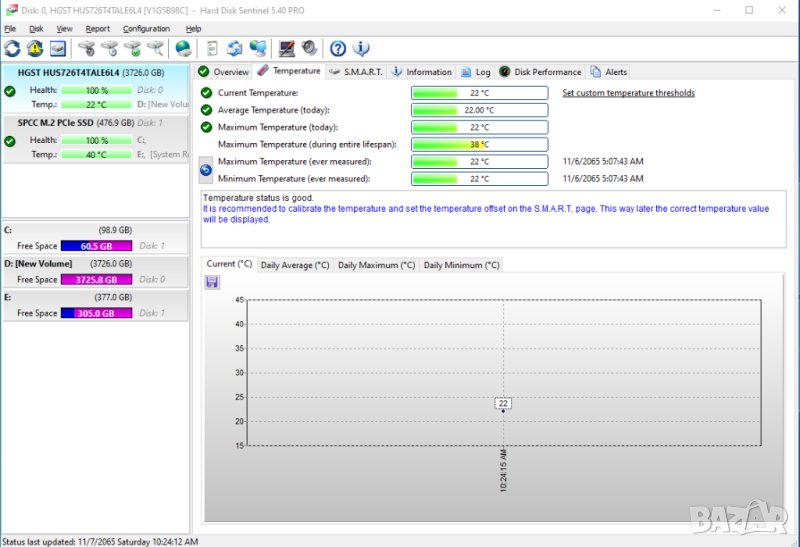
Task: Click the Refresh arrows icon in toolbar
Action: pyautogui.click(x=12, y=48)
